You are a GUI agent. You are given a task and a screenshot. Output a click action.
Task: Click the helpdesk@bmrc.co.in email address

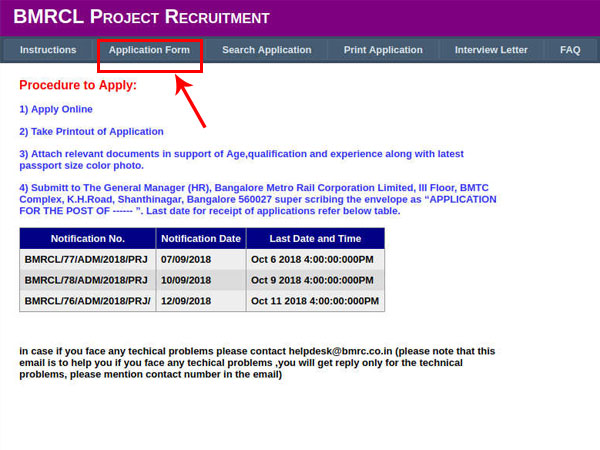[x=340, y=351]
